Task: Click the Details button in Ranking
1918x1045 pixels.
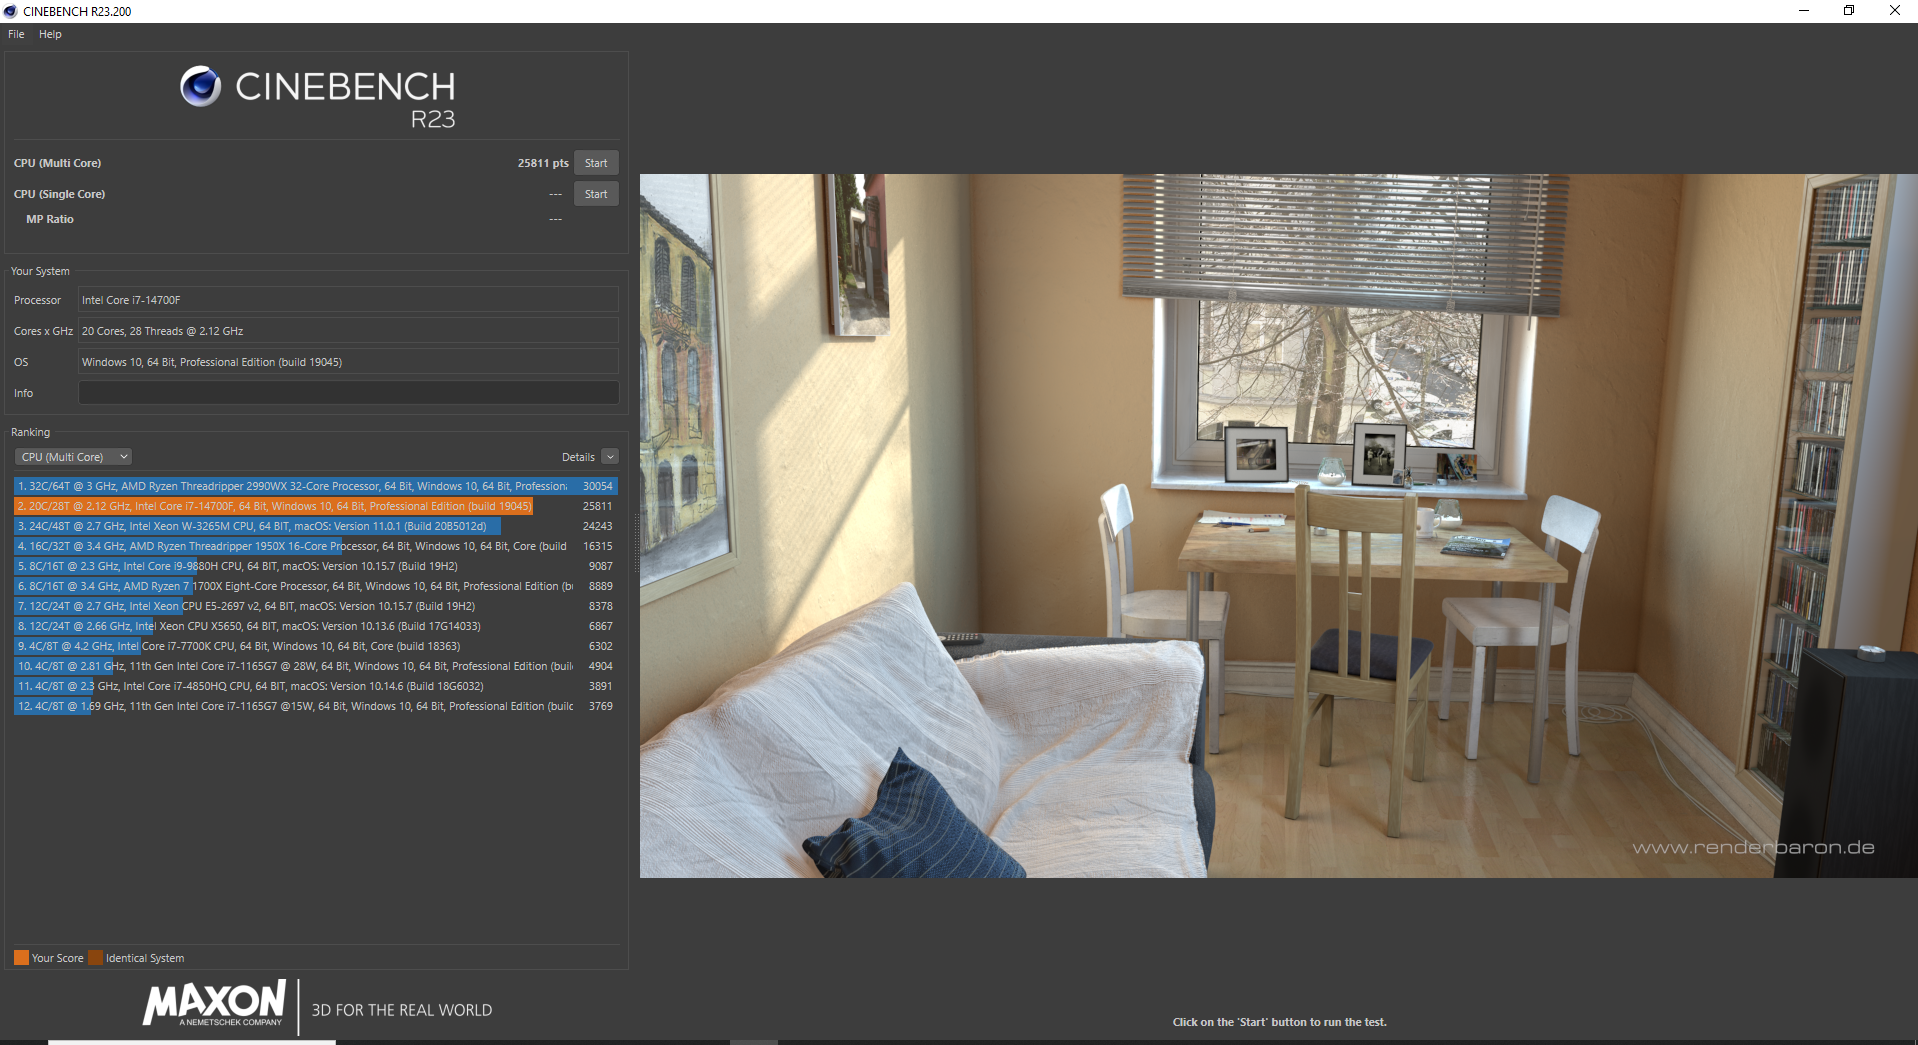Action: pos(578,457)
